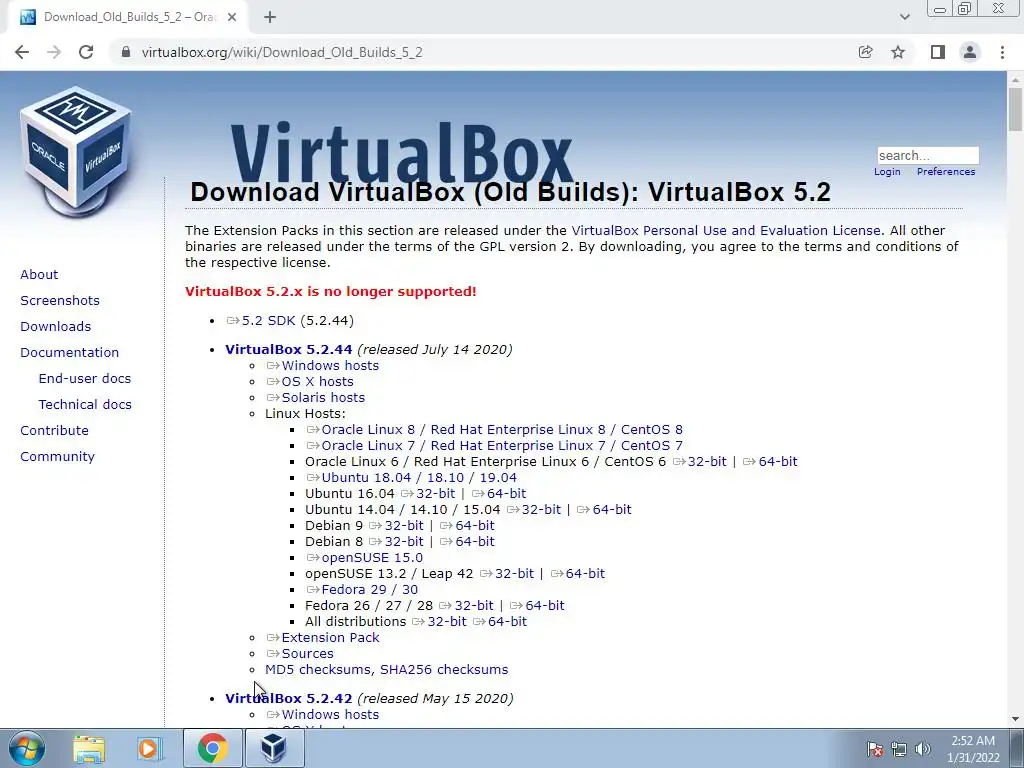
Task: Open the volume speaker tray icon
Action: (x=923, y=749)
